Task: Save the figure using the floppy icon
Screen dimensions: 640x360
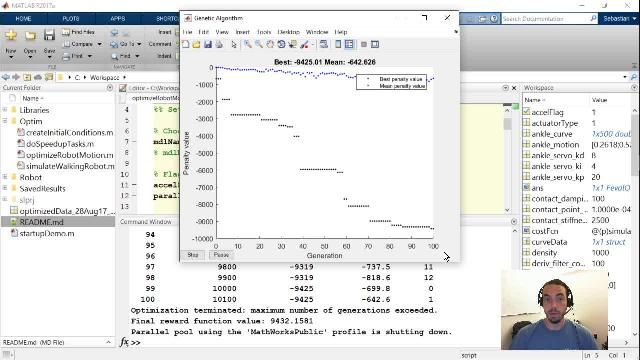Action: 208,44
